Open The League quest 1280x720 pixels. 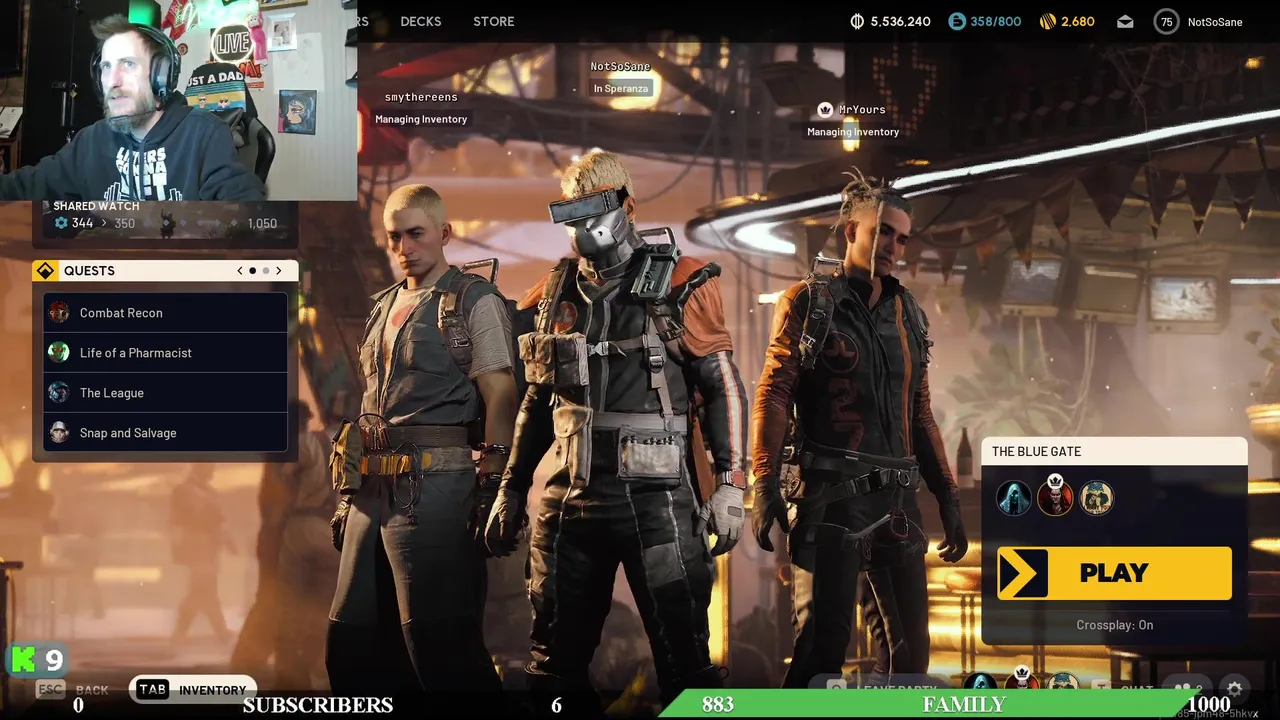(166, 393)
